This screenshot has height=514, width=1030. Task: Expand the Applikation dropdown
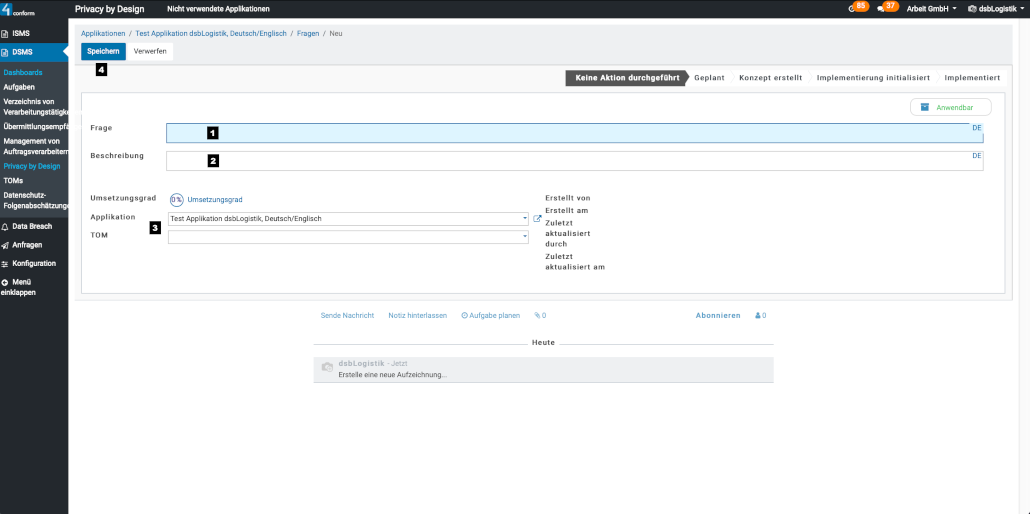coord(524,218)
